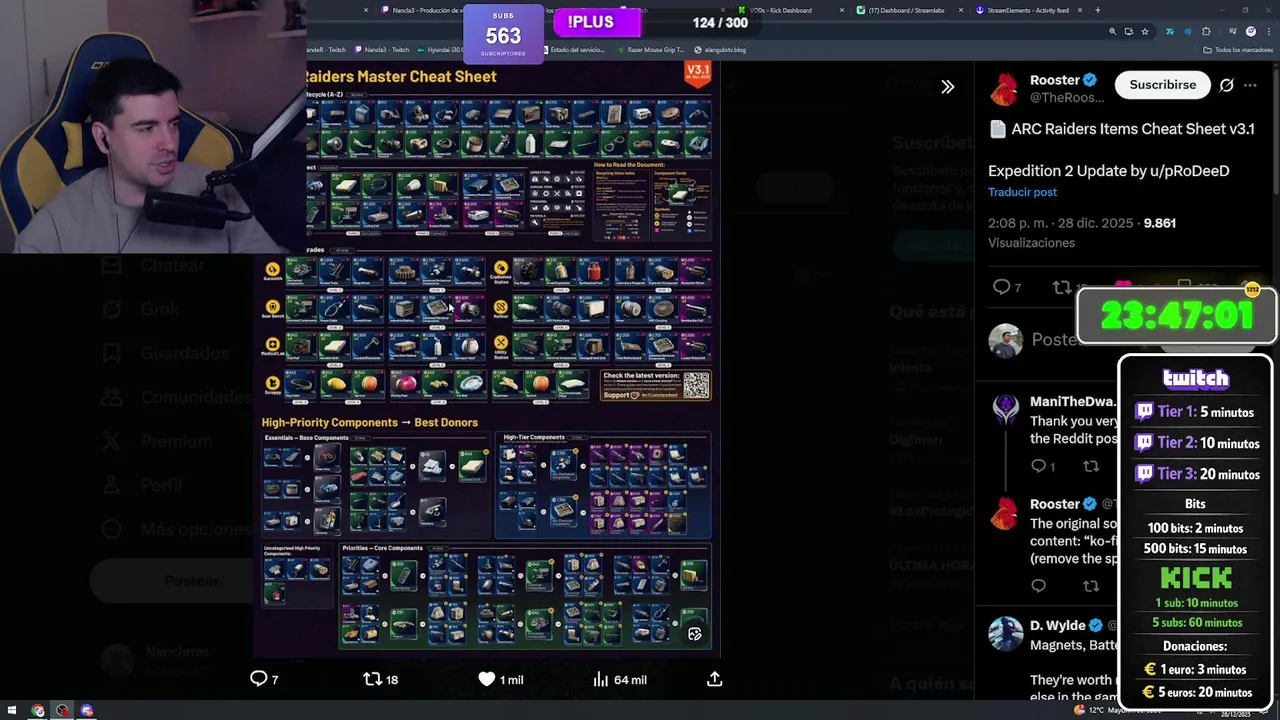The width and height of the screenshot is (1280, 720).
Task: Open the browser extensions puzzle icon
Action: pyautogui.click(x=1206, y=32)
